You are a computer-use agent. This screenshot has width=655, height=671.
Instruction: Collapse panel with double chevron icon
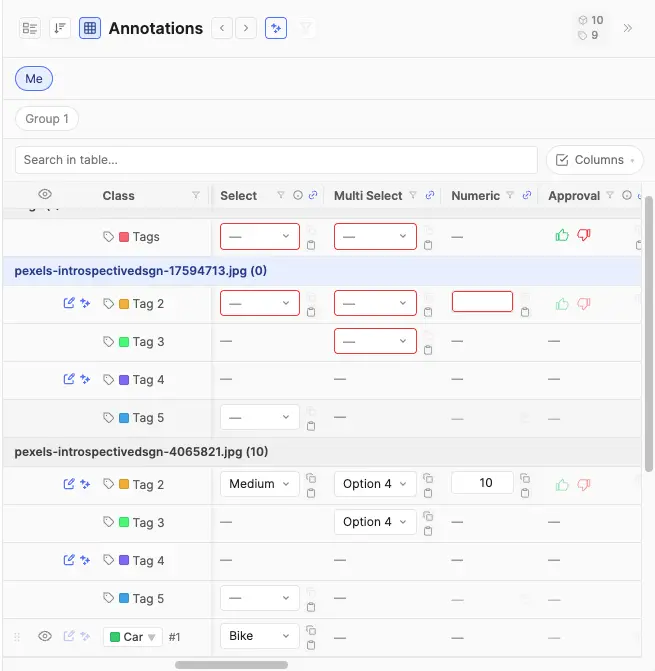(628, 28)
